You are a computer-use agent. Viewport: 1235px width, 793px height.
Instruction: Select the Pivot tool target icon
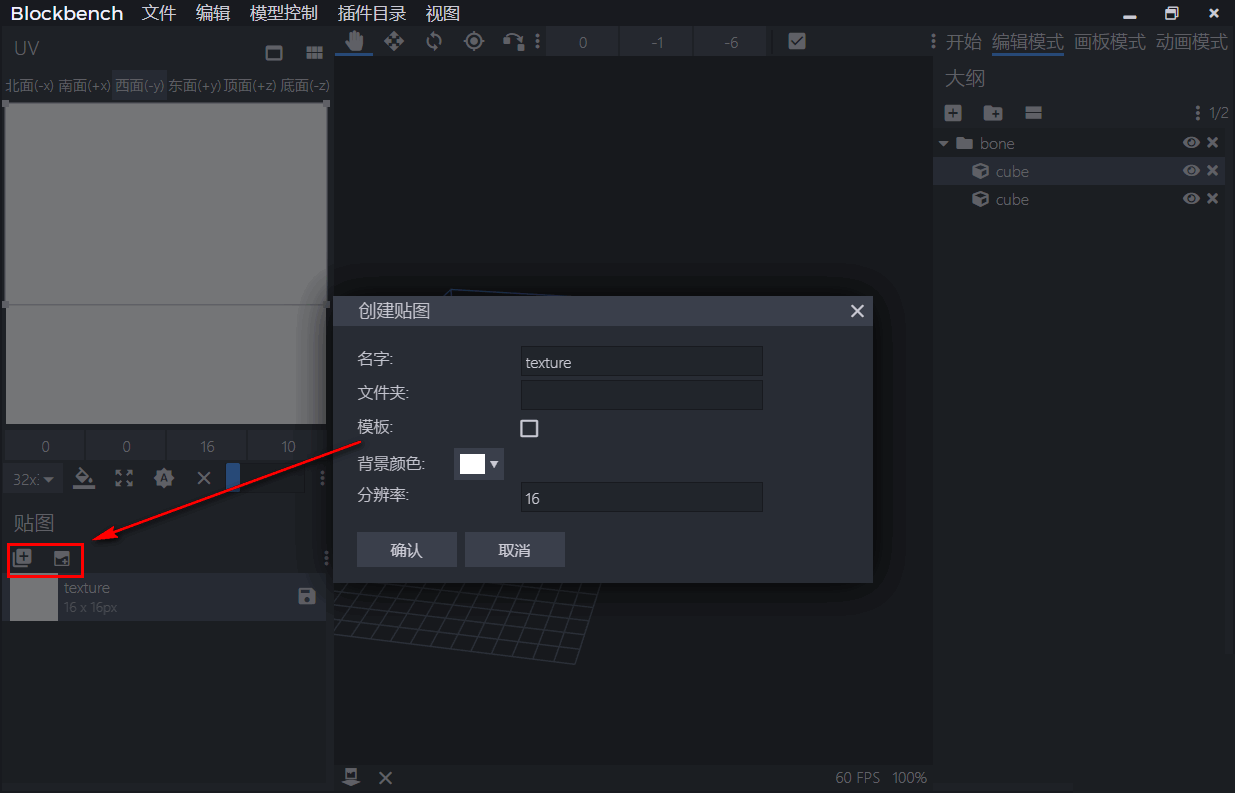click(x=474, y=41)
